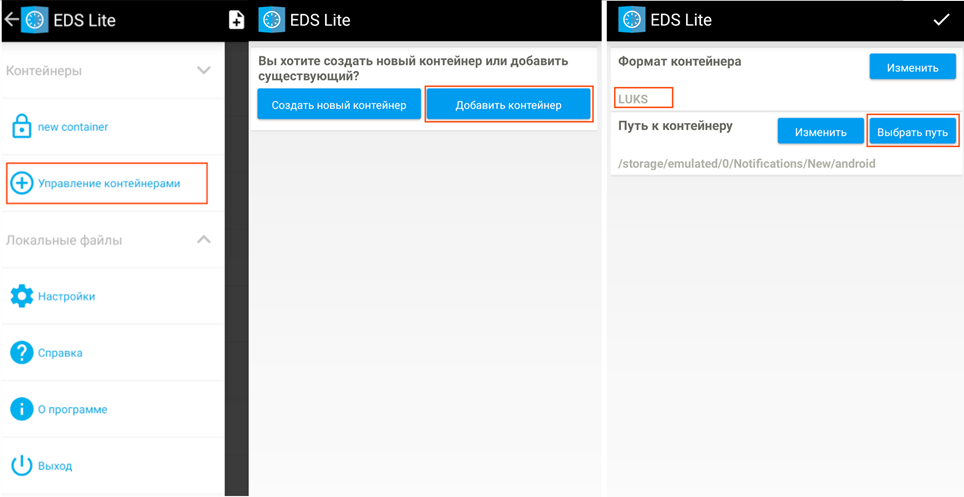Screen dimensions: 964x497
Task: Click the EDS Lite logo in the right panel
Action: point(631,20)
